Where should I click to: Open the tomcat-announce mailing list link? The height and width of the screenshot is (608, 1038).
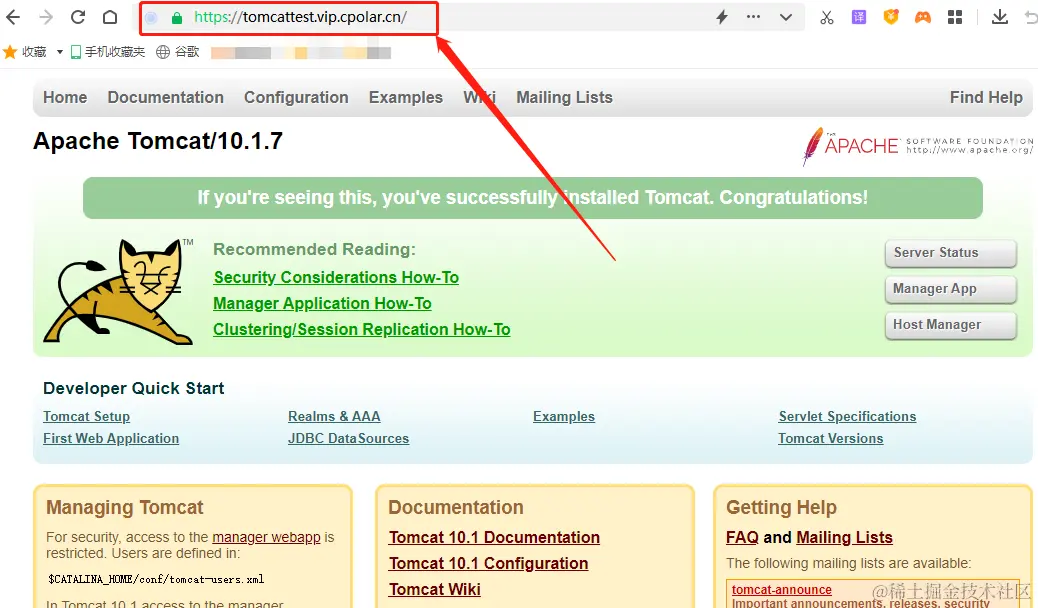click(781, 589)
